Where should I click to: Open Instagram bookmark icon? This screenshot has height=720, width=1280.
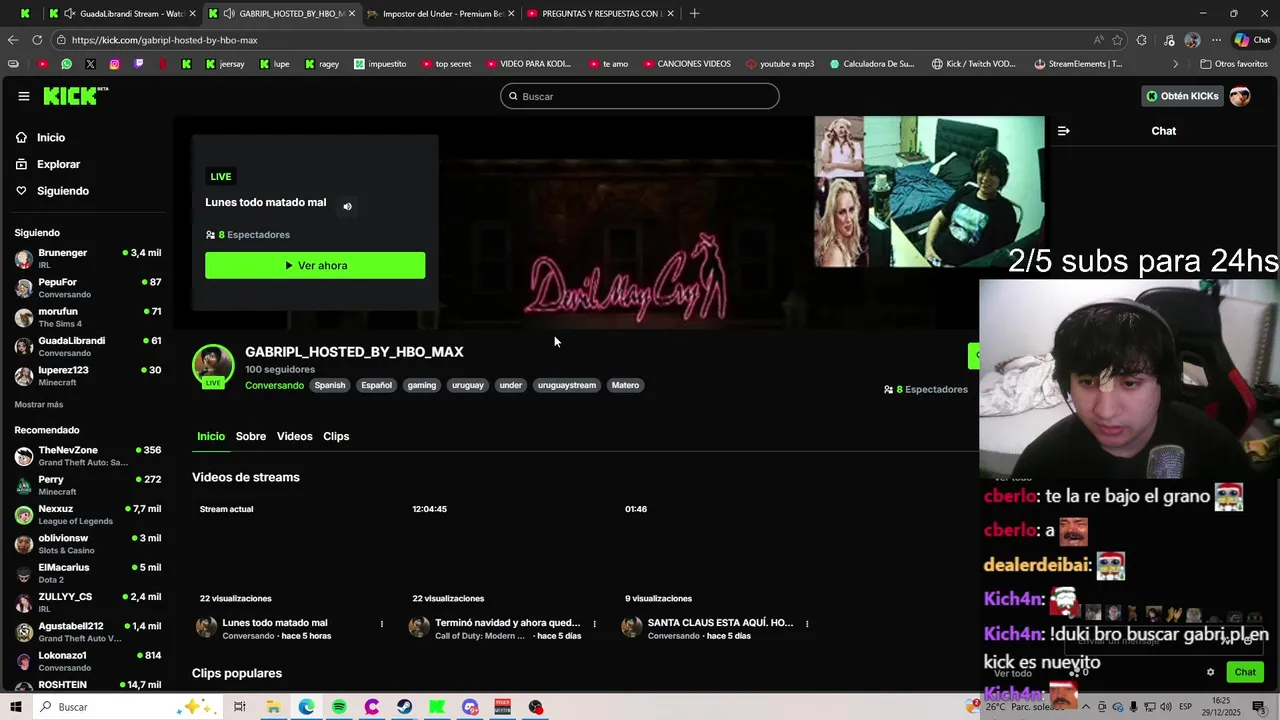click(114, 64)
